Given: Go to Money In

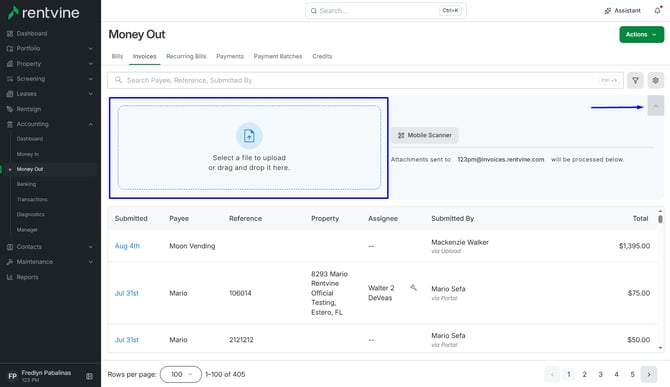Looking at the screenshot, I should pos(27,154).
